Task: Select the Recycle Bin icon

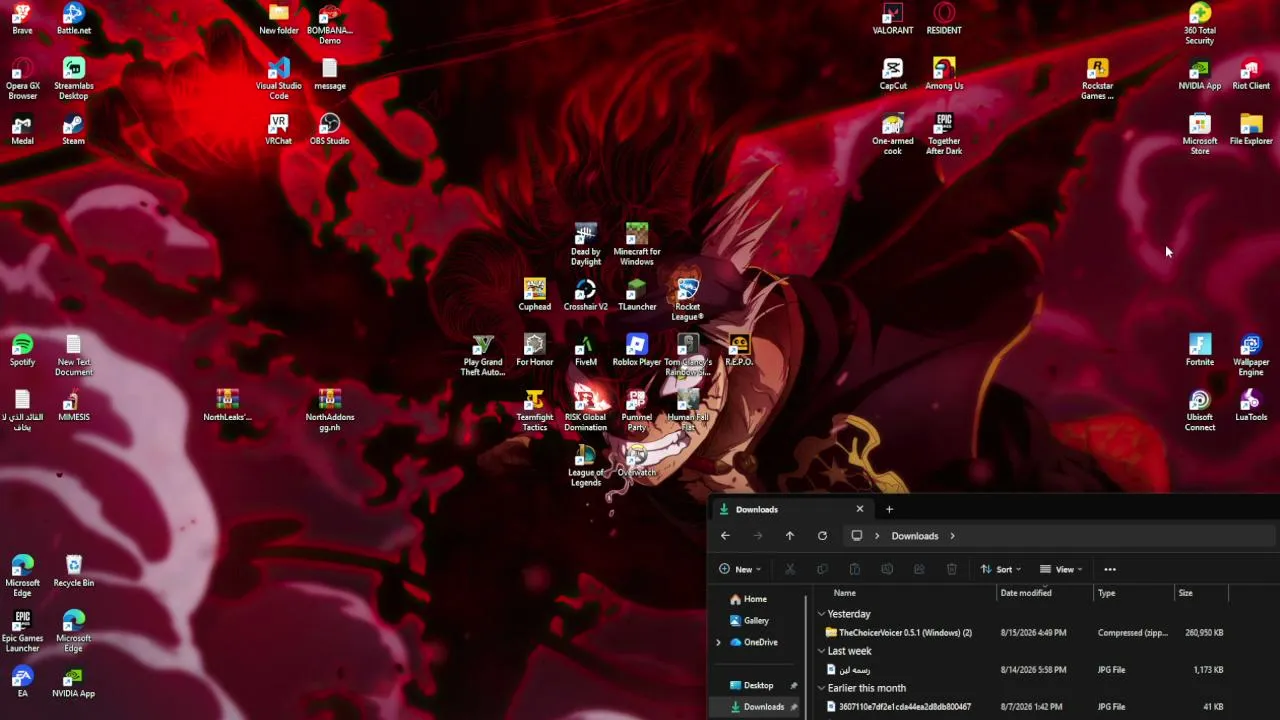Action: [73, 570]
